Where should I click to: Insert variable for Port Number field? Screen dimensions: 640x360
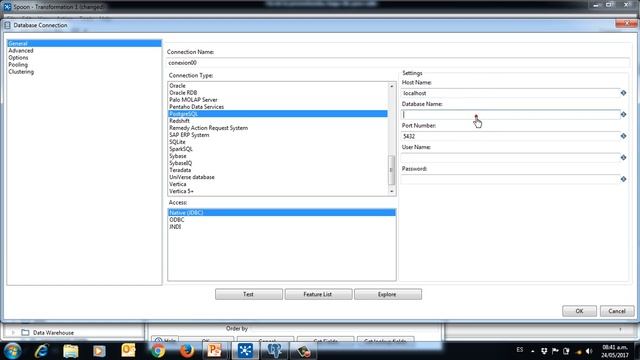pos(623,136)
